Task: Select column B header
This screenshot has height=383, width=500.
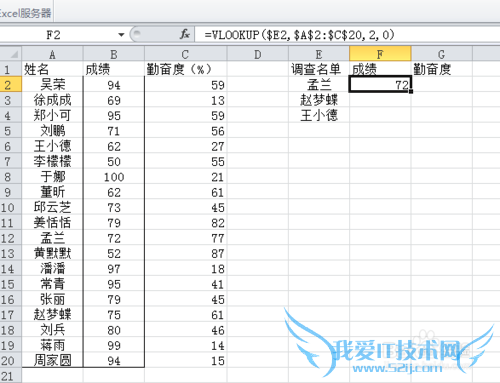Action: (x=114, y=54)
